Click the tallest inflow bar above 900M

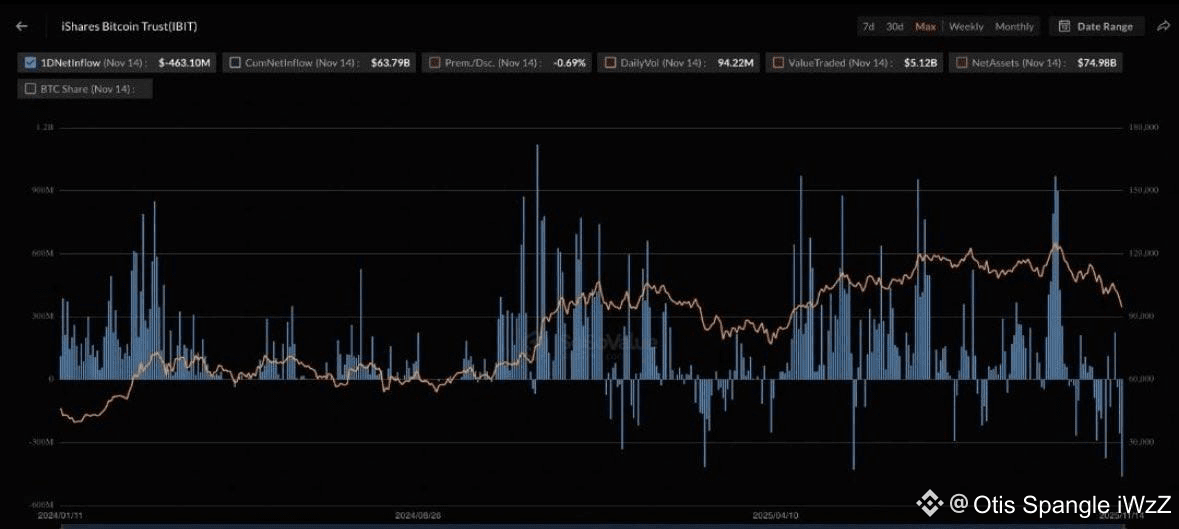537,261
